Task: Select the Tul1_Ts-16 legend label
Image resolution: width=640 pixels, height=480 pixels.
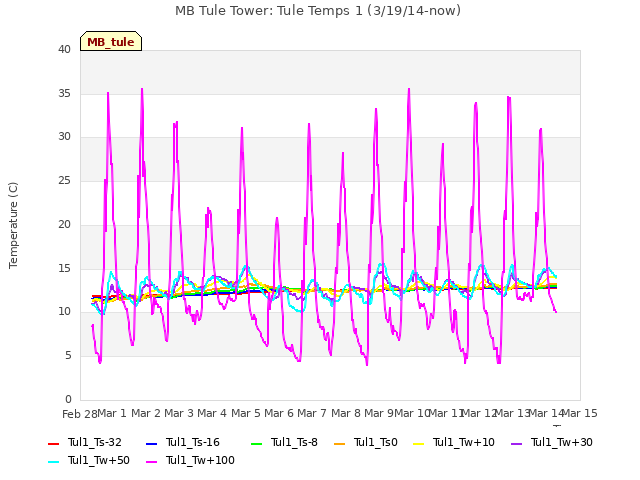Action: [193, 442]
